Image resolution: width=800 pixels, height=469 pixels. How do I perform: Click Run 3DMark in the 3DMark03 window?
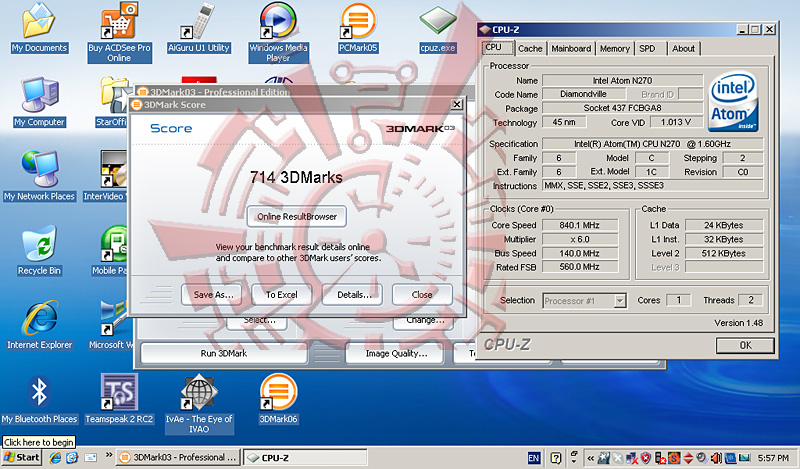223,353
